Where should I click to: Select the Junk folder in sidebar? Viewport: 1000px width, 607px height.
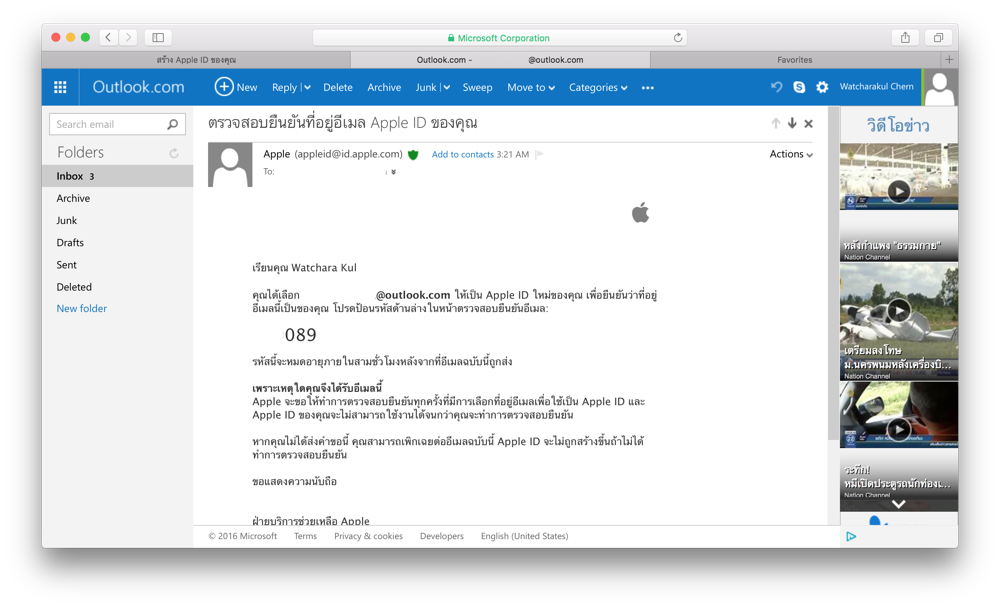(x=67, y=220)
